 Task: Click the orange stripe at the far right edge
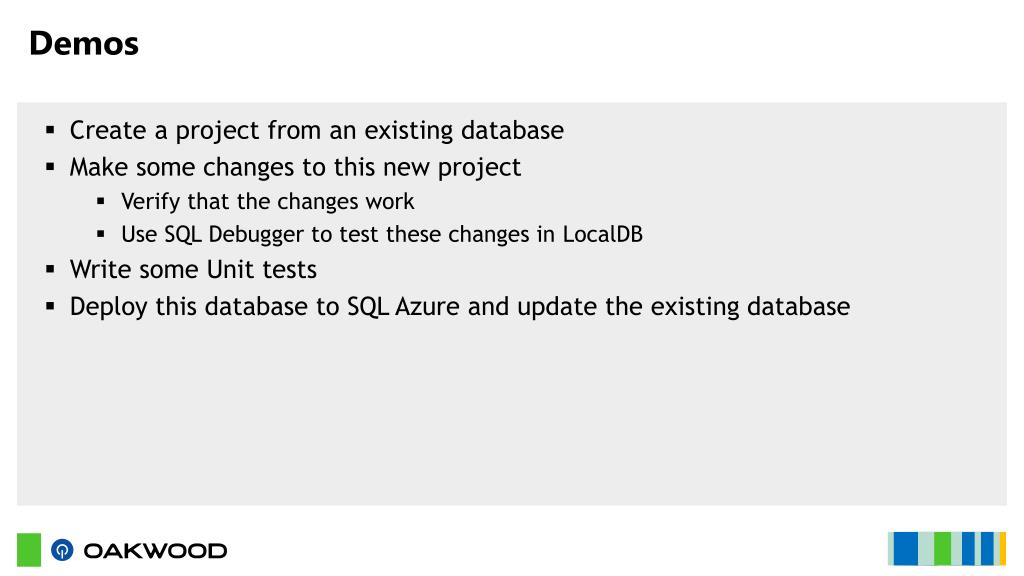click(1002, 549)
